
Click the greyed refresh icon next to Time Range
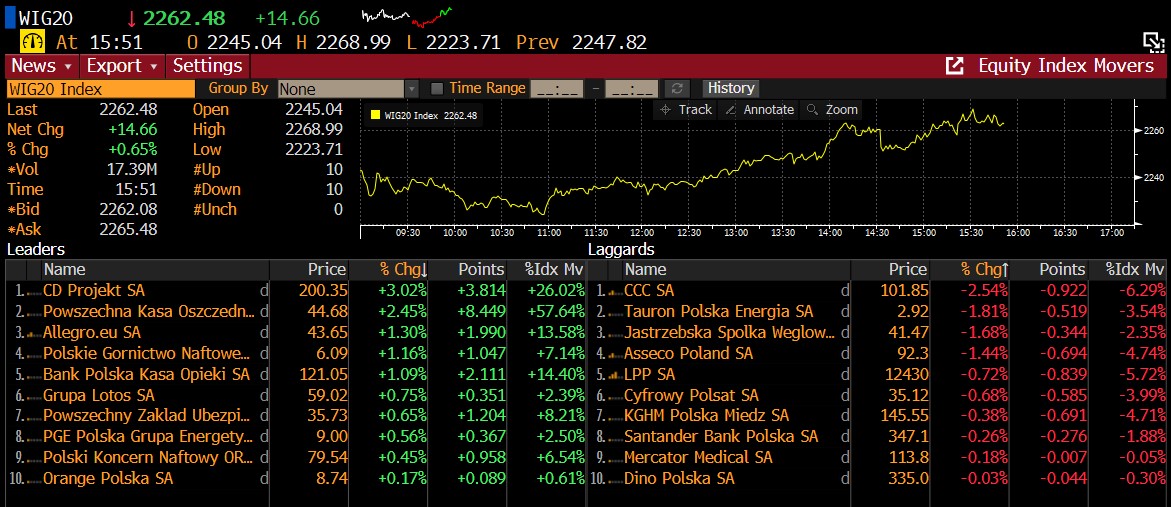(x=677, y=88)
